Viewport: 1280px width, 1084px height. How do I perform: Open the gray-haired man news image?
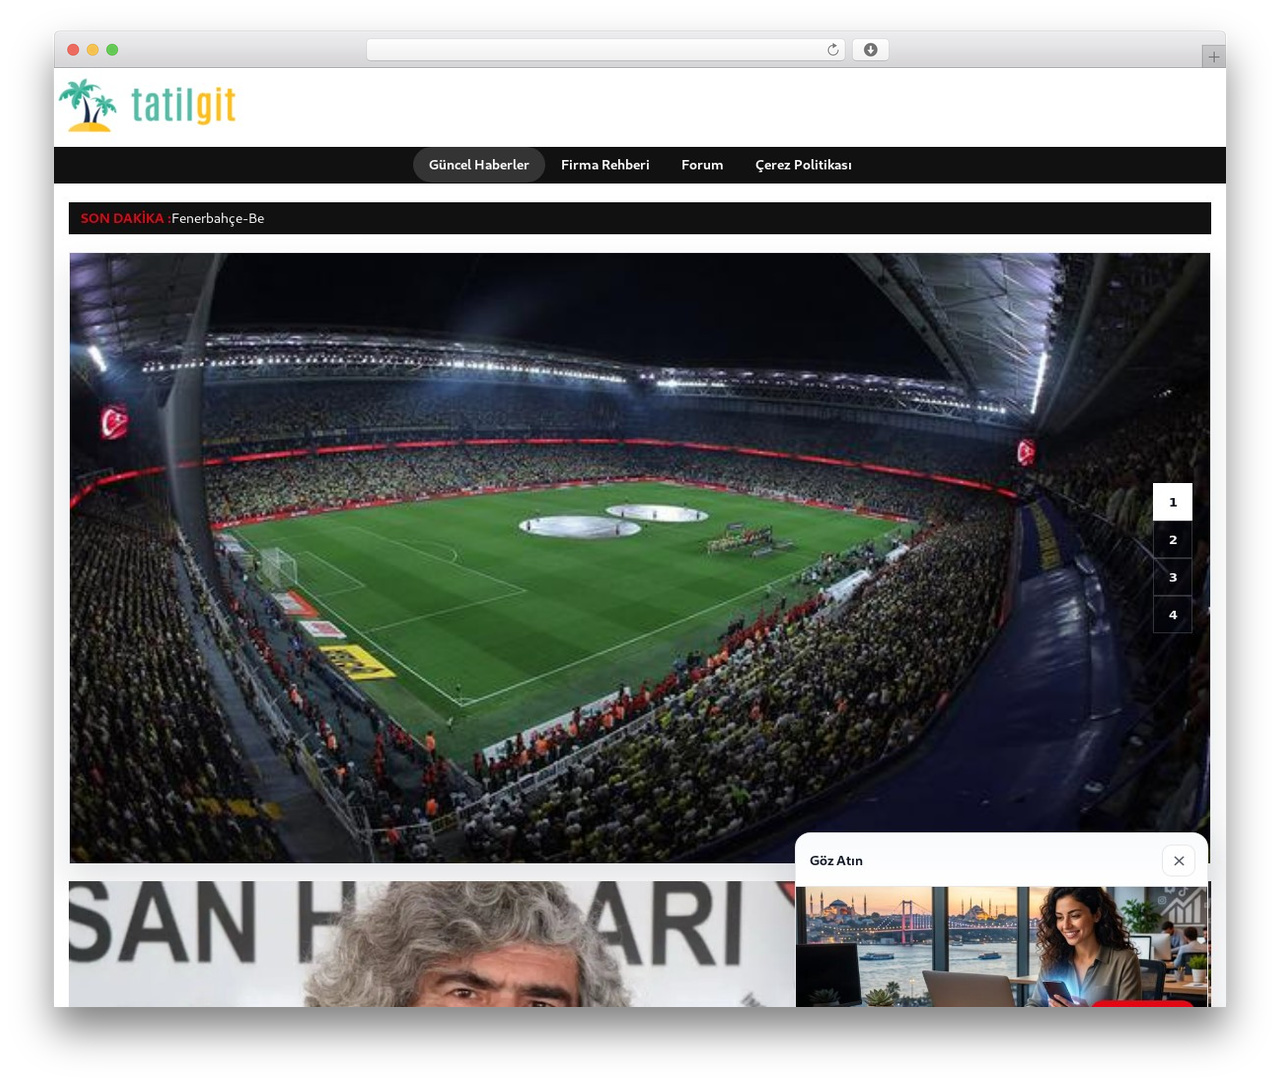[x=431, y=944]
